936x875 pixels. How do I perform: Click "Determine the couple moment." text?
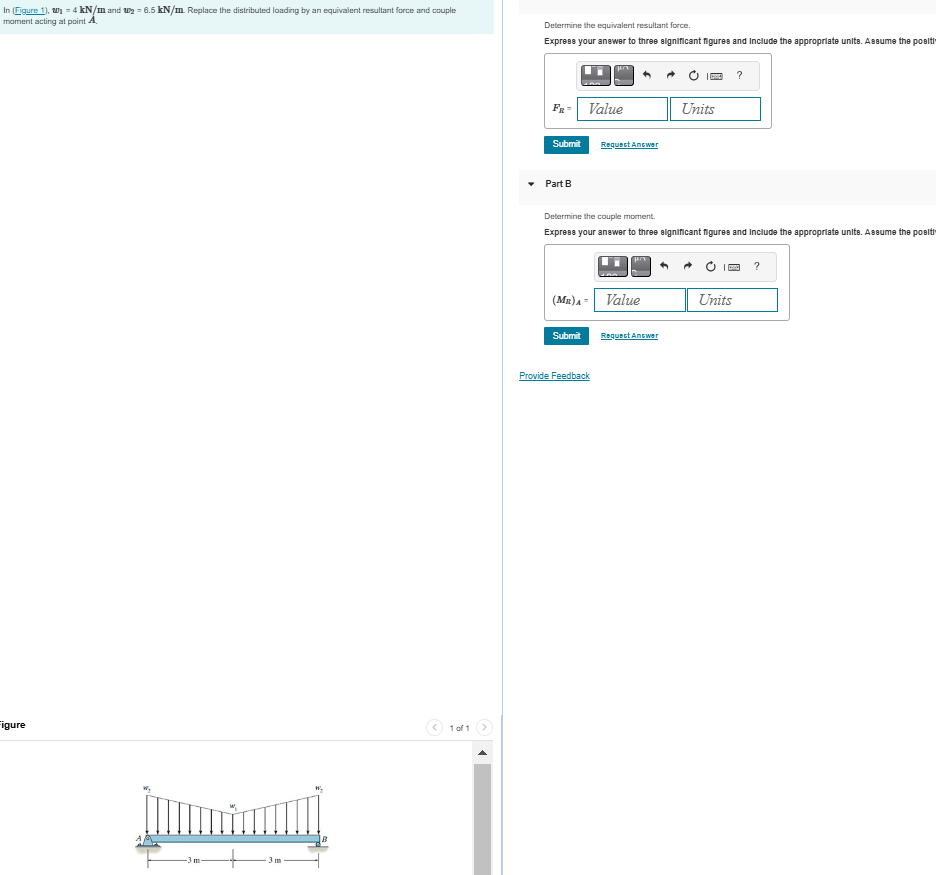coord(599,216)
